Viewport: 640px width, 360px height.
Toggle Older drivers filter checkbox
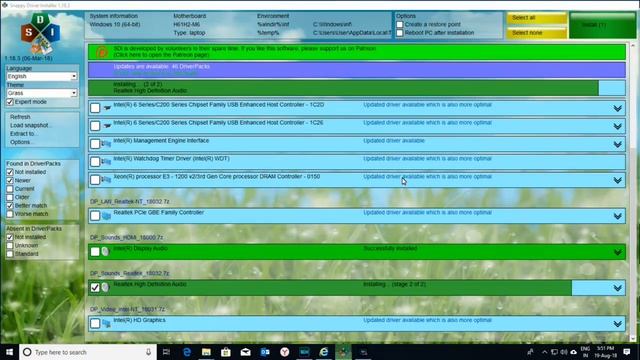pyautogui.click(x=10, y=197)
